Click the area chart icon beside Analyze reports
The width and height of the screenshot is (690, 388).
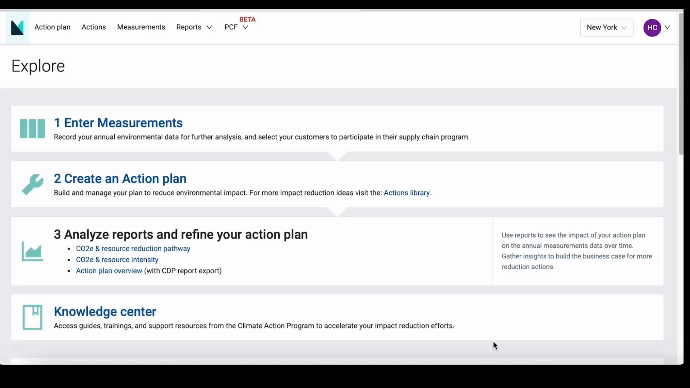tap(32, 251)
